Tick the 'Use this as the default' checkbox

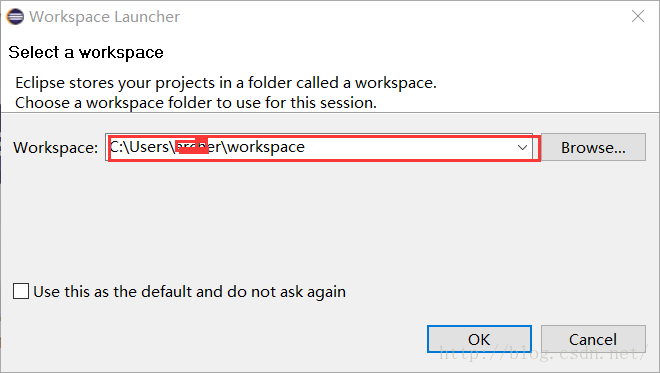pos(21,291)
